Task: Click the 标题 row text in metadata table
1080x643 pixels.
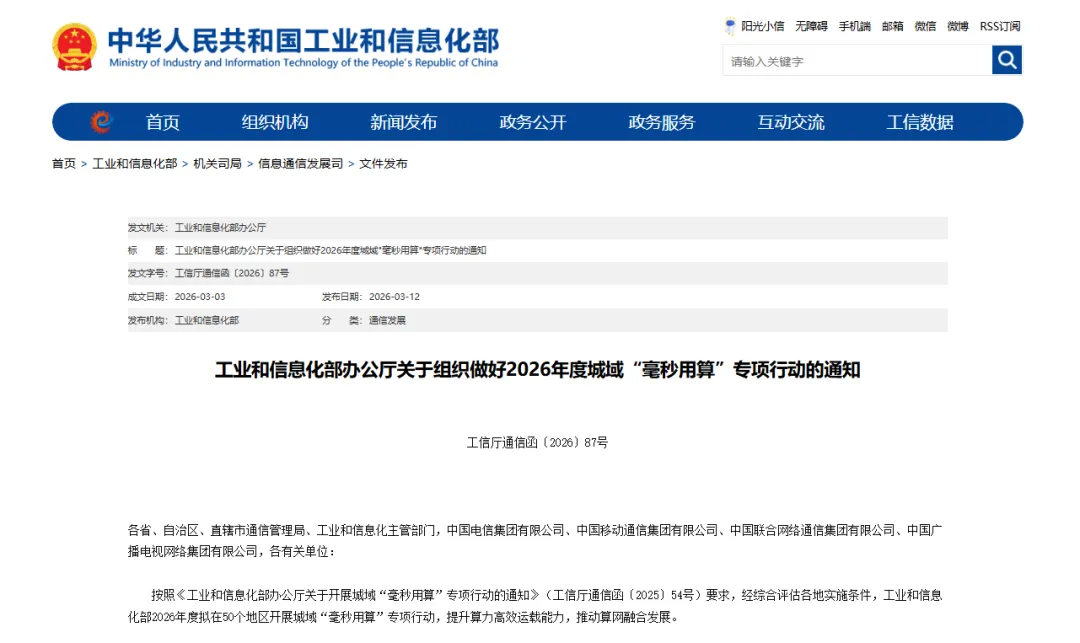Action: [331, 251]
